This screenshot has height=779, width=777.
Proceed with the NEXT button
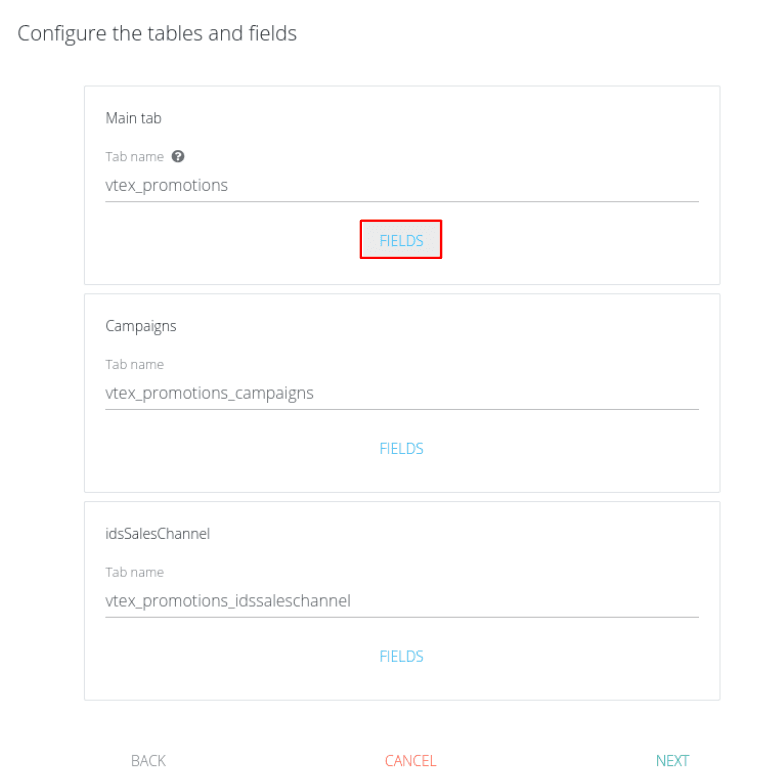672,761
